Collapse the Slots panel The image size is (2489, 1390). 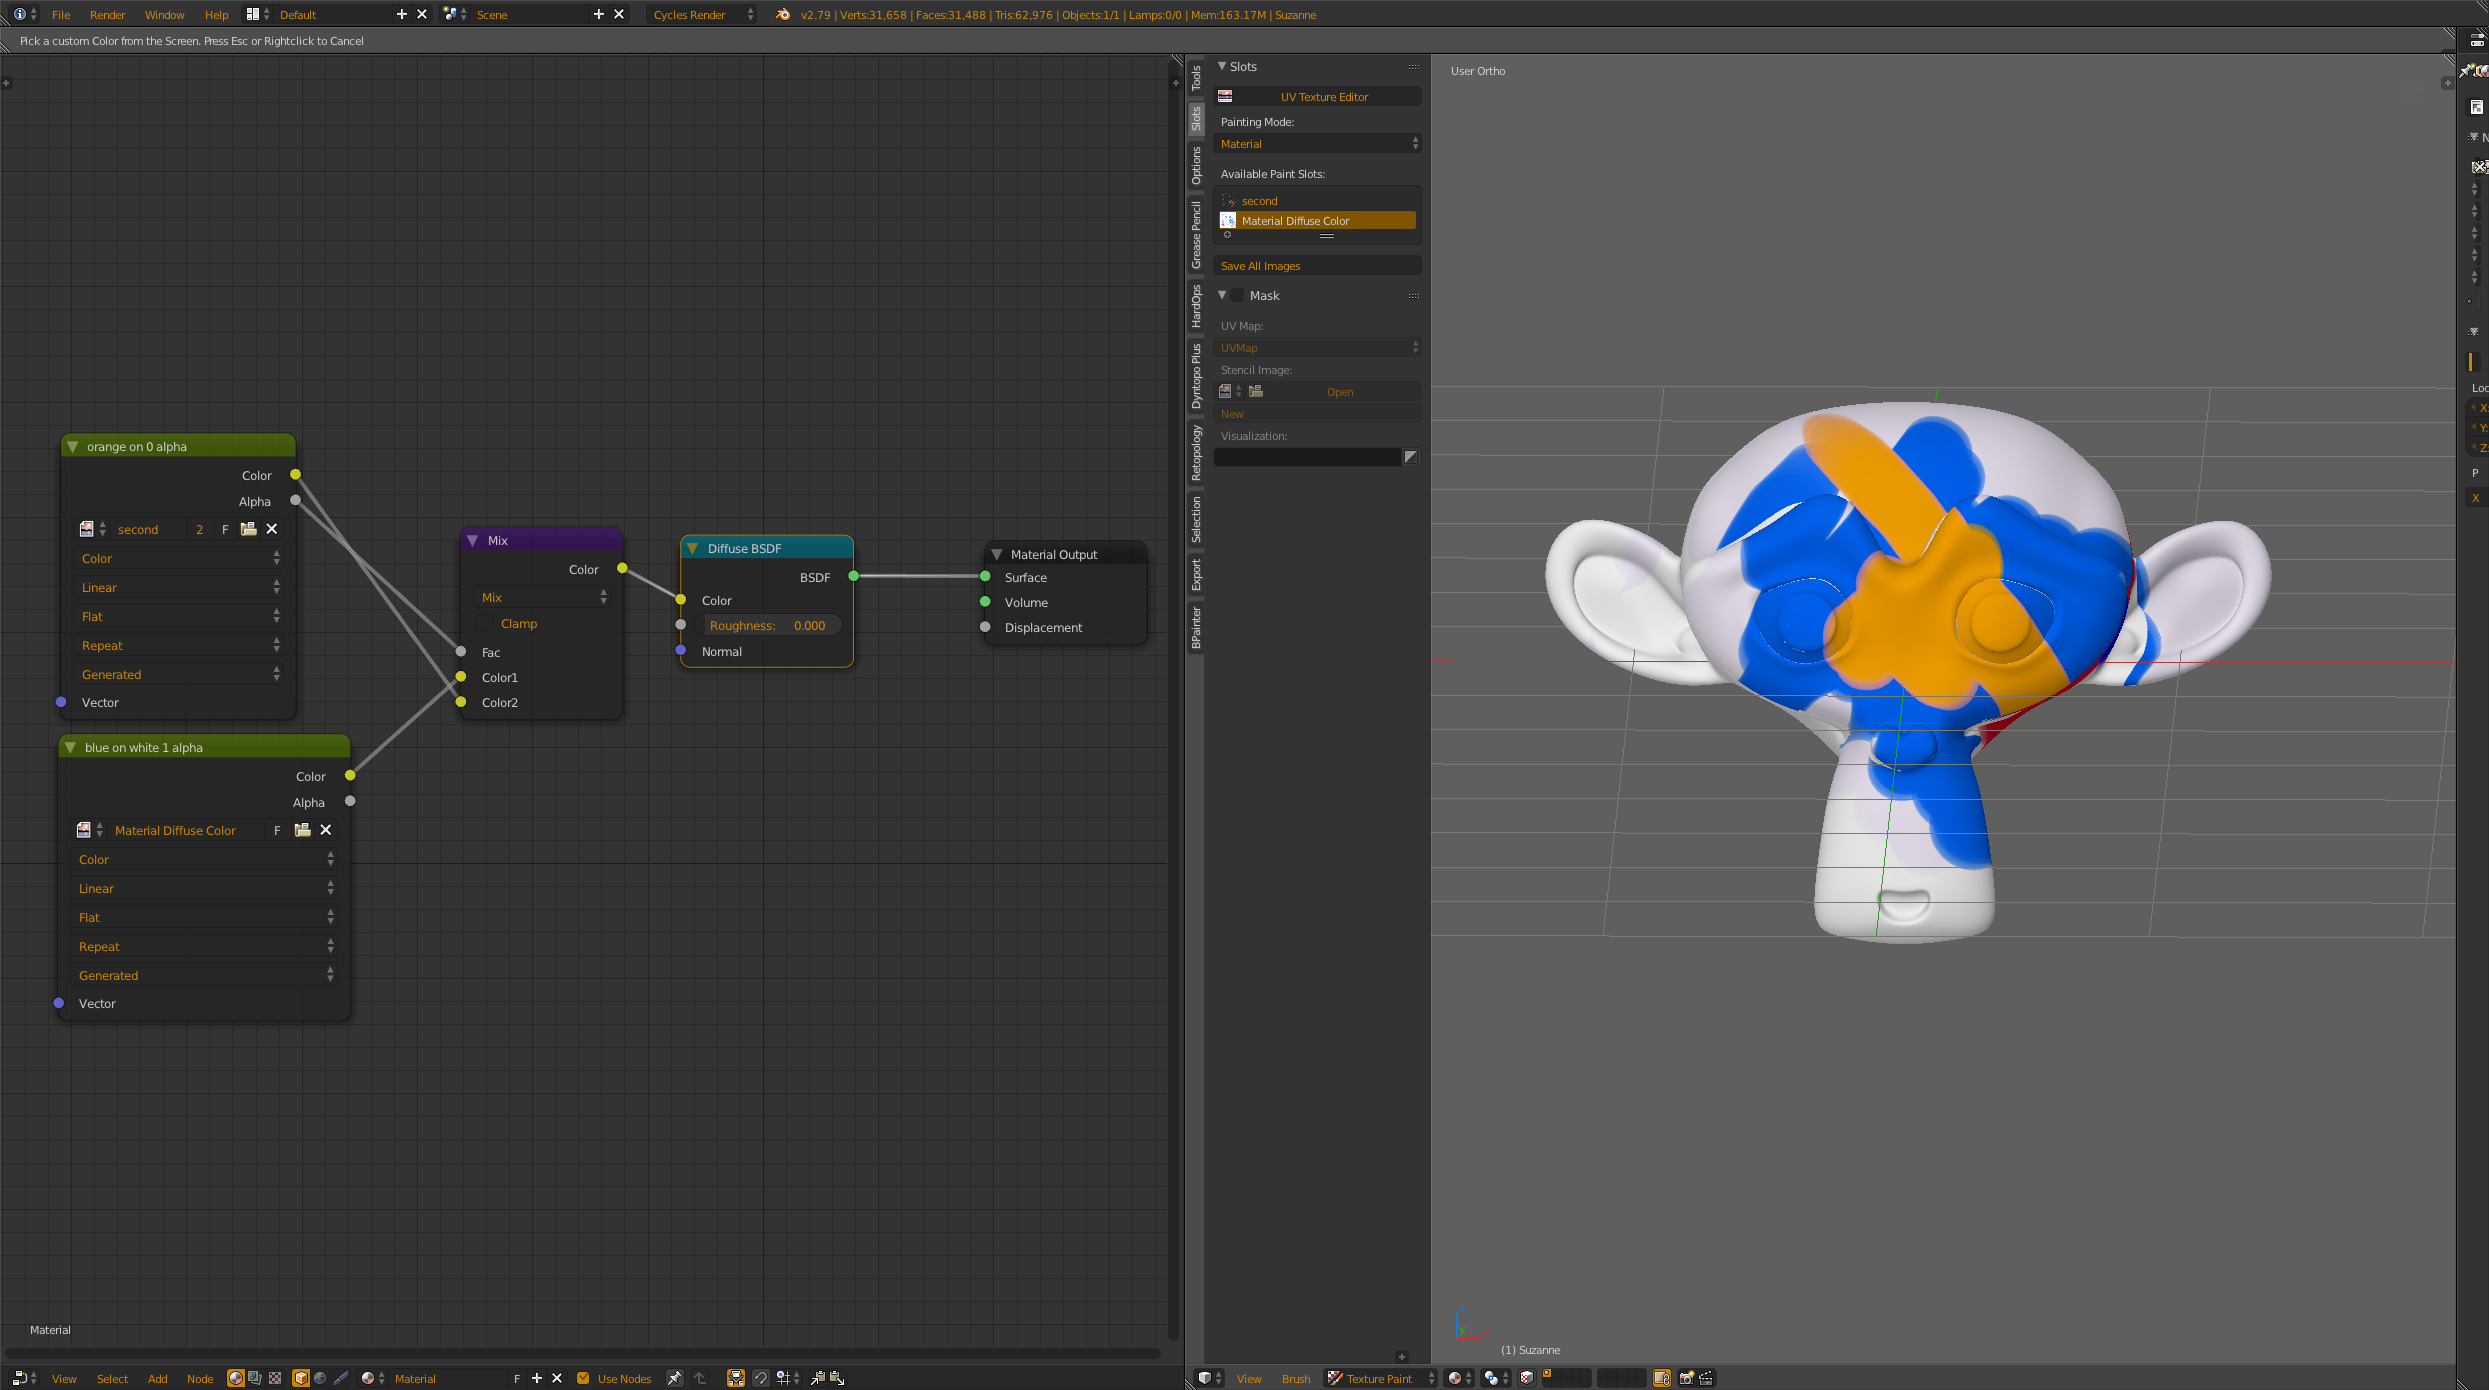1222,66
